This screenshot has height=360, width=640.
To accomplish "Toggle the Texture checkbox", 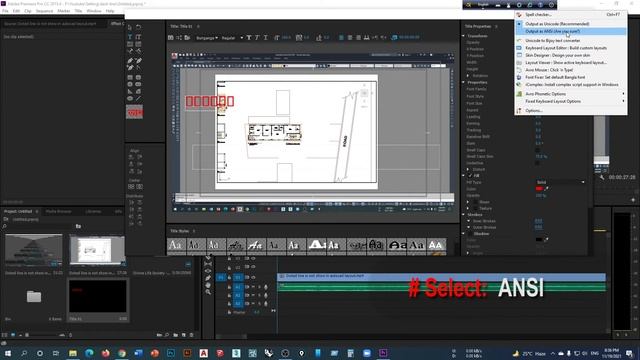I will point(475,209).
